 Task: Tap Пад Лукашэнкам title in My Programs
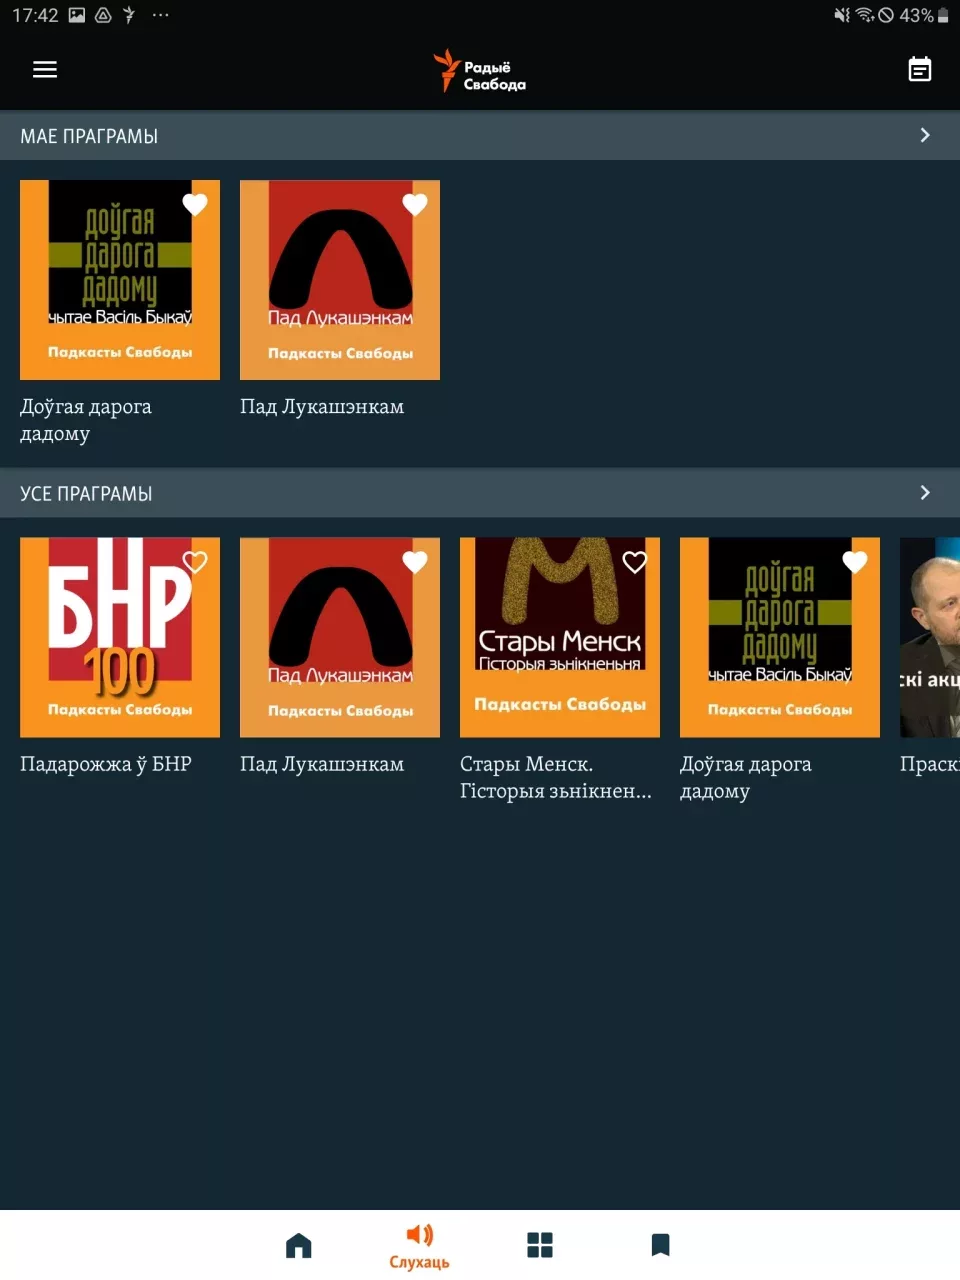pyautogui.click(x=322, y=407)
